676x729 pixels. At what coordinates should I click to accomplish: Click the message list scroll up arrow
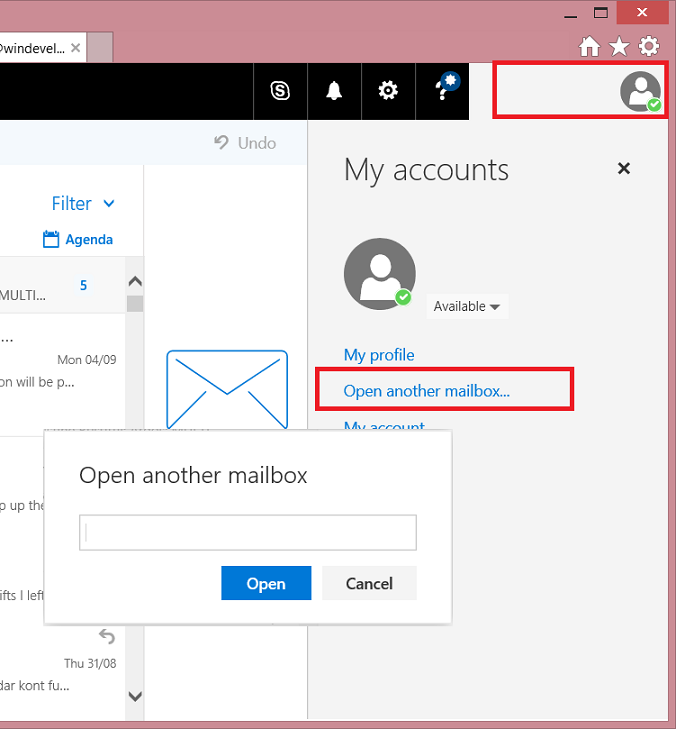click(135, 281)
